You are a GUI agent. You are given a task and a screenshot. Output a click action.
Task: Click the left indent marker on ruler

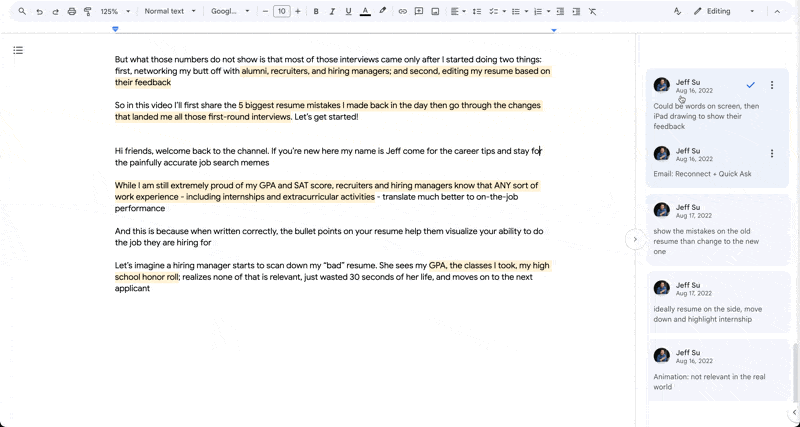coord(115,29)
